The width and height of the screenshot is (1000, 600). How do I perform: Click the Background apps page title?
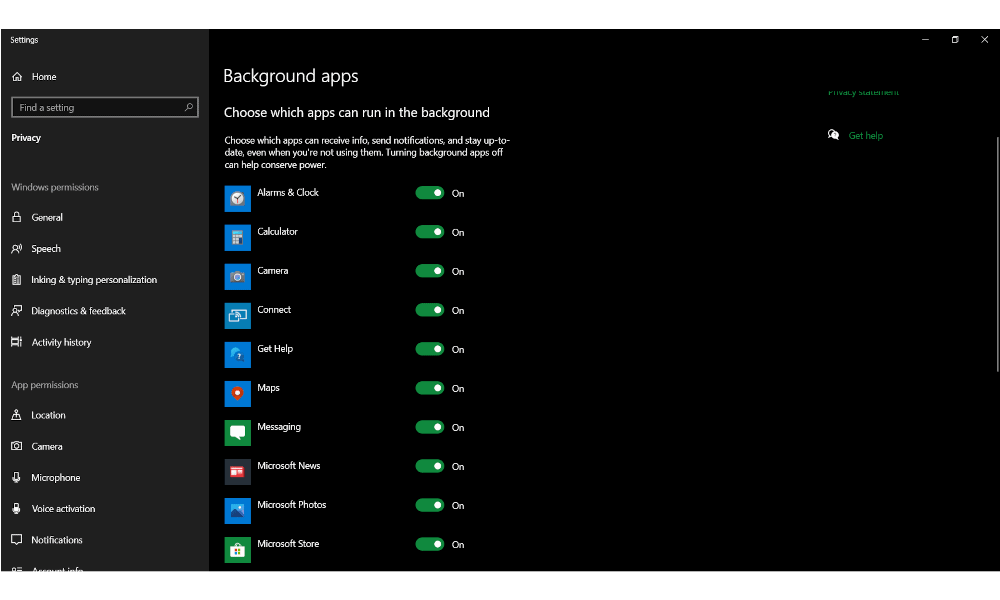tap(291, 76)
